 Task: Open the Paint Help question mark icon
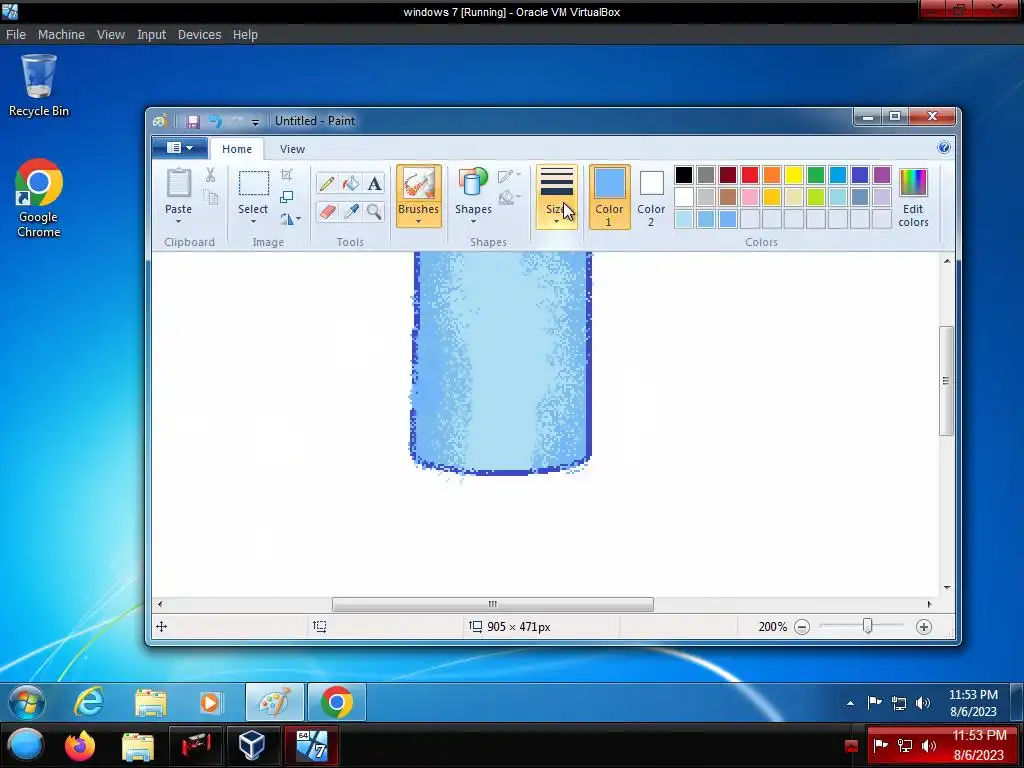click(944, 147)
